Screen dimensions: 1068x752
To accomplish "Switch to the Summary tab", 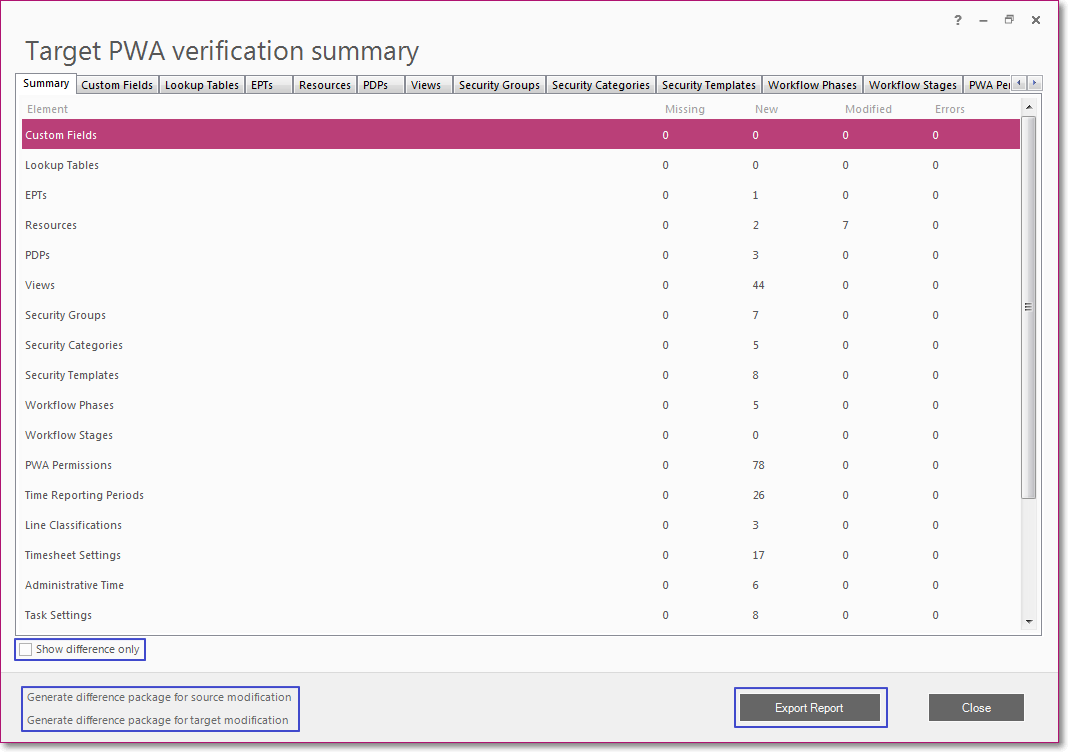I will (x=46, y=83).
